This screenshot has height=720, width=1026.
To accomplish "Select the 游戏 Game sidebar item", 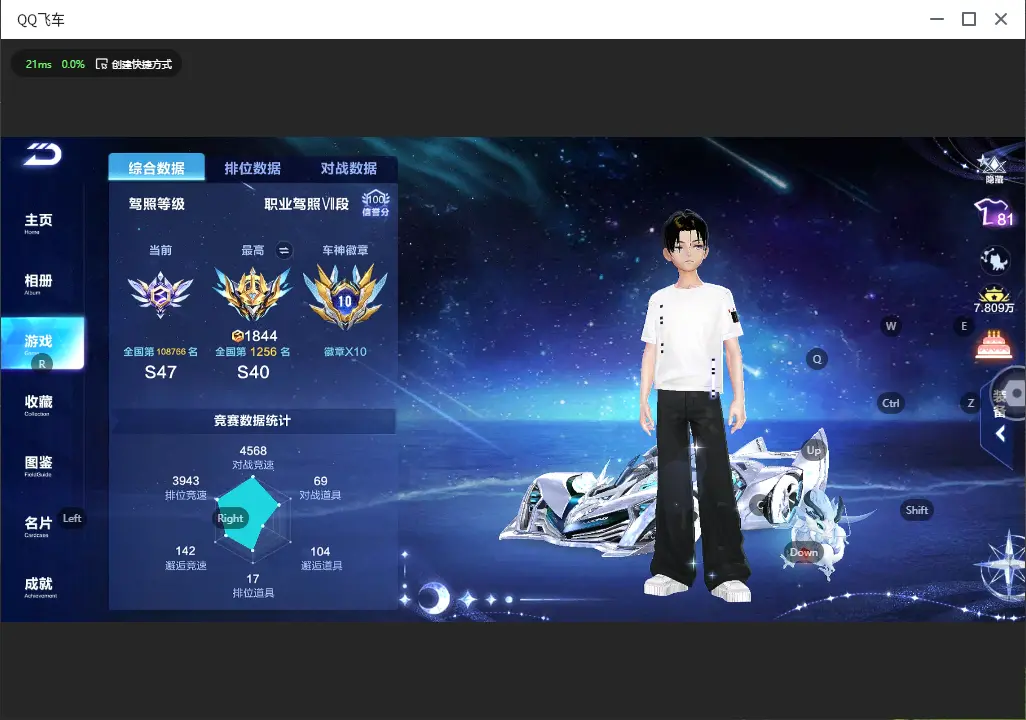I will pyautogui.click(x=43, y=344).
